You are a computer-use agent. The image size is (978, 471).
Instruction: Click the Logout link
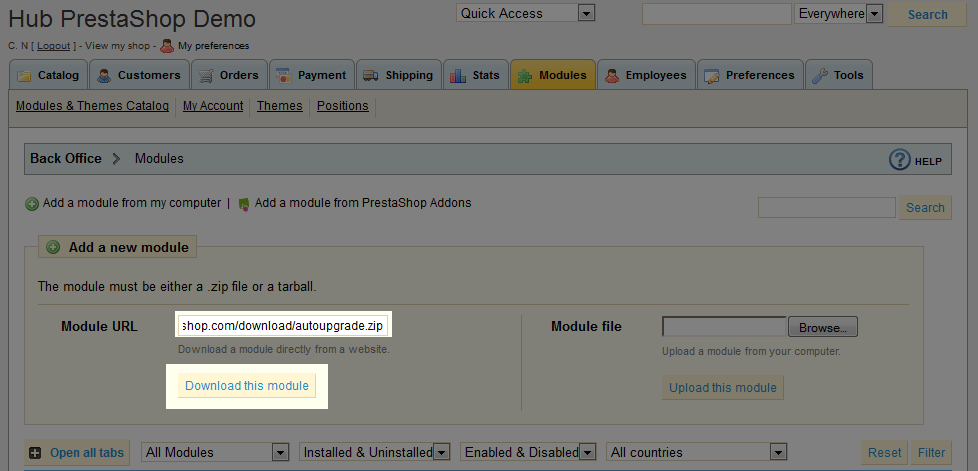[x=54, y=46]
